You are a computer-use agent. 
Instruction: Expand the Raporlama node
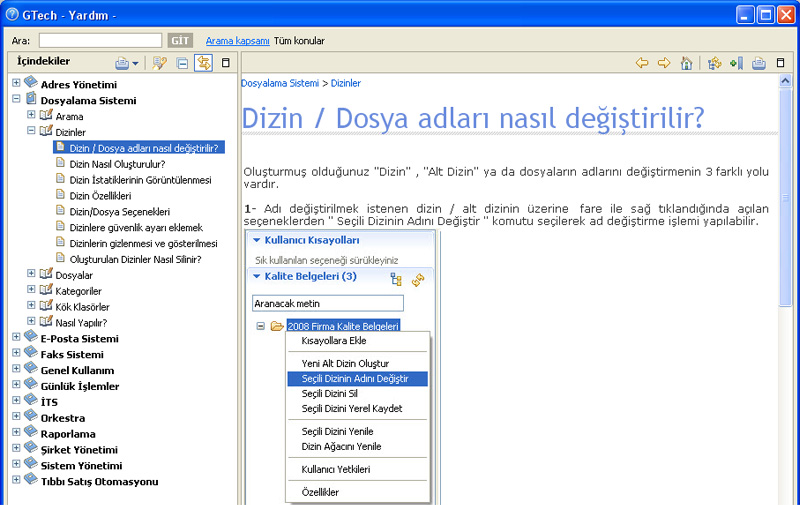tap(16, 432)
